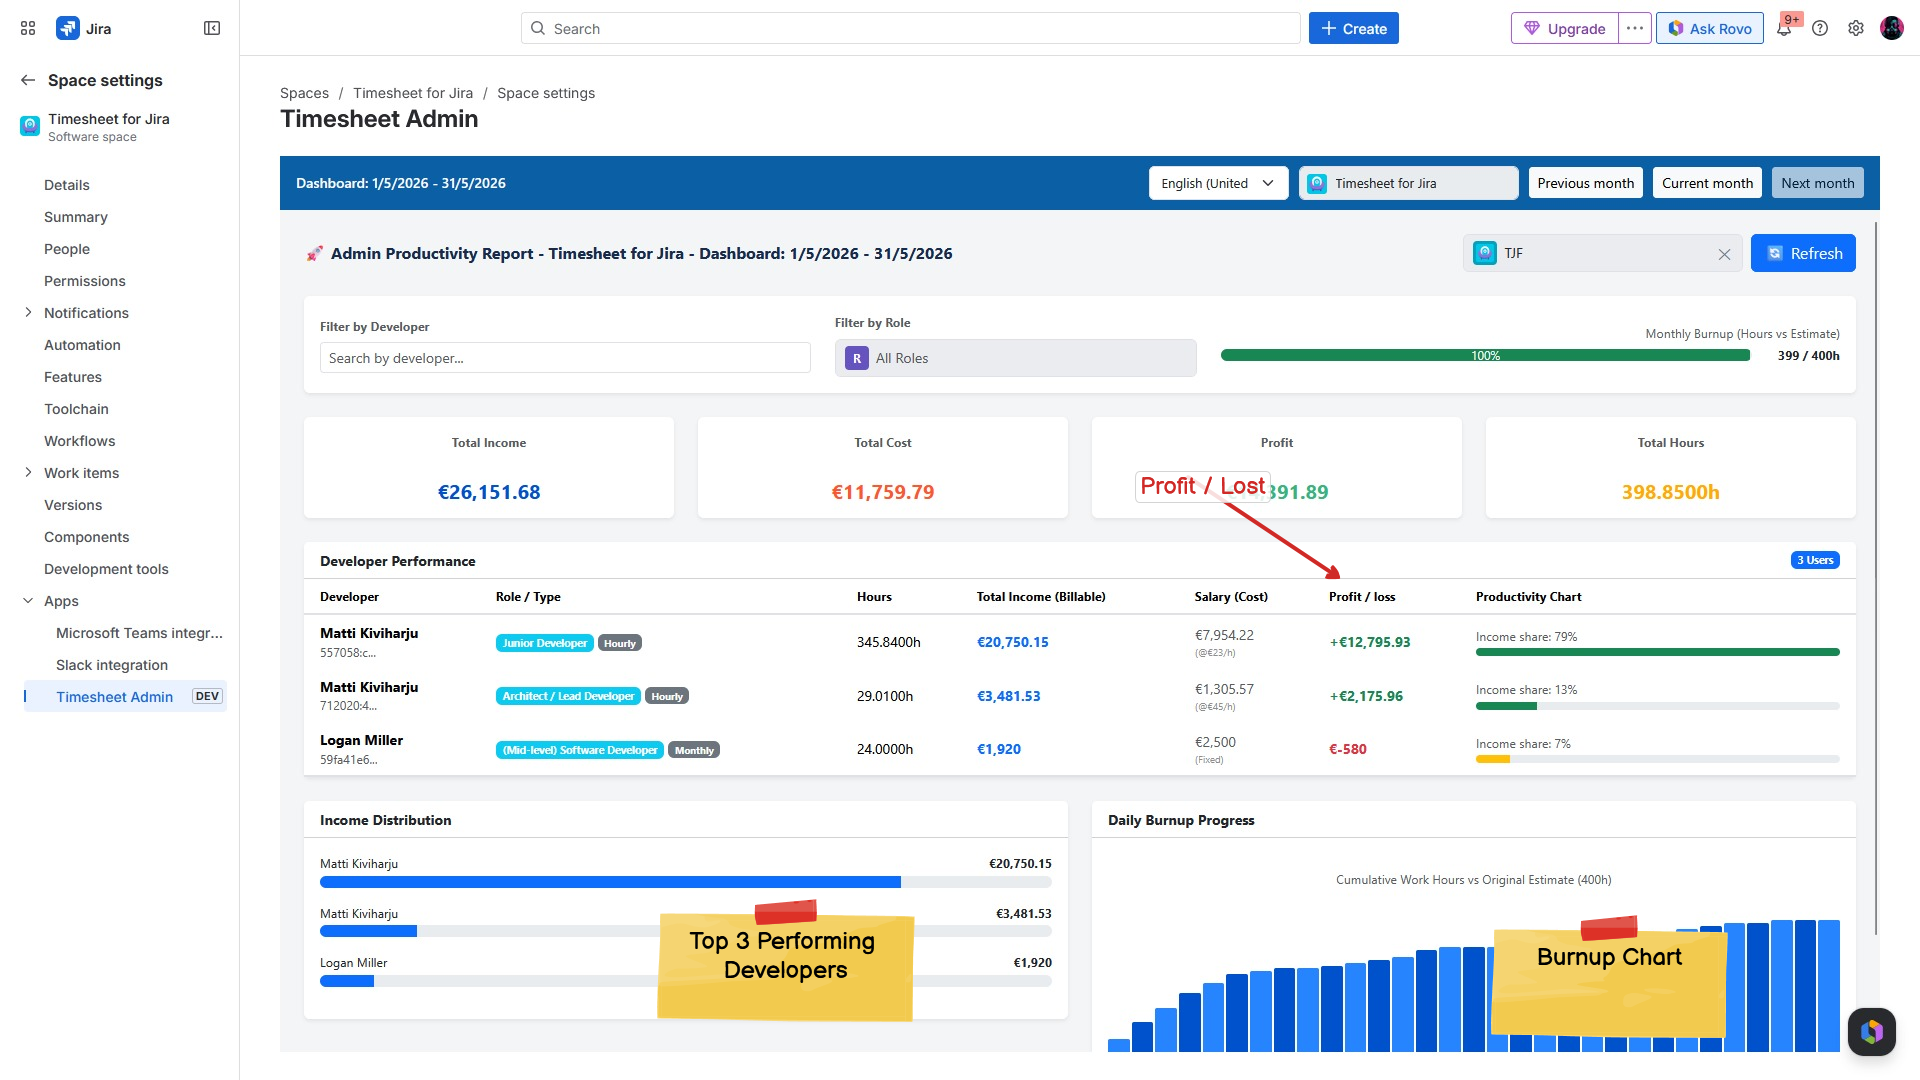
Task: Open Versions settings page
Action: [x=73, y=505]
